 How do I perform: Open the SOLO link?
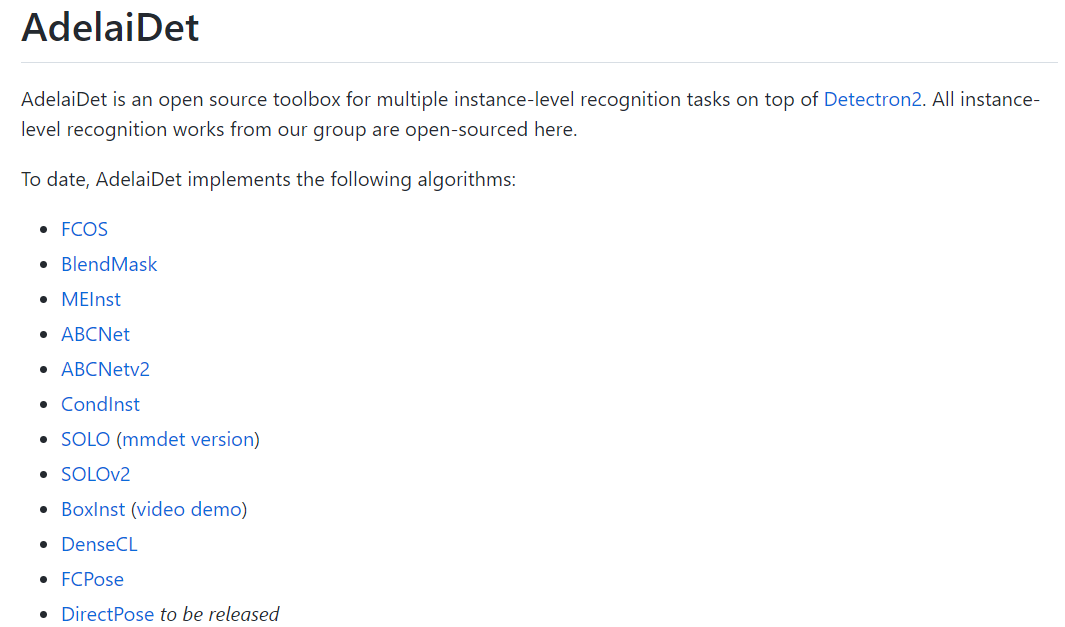tap(85, 440)
